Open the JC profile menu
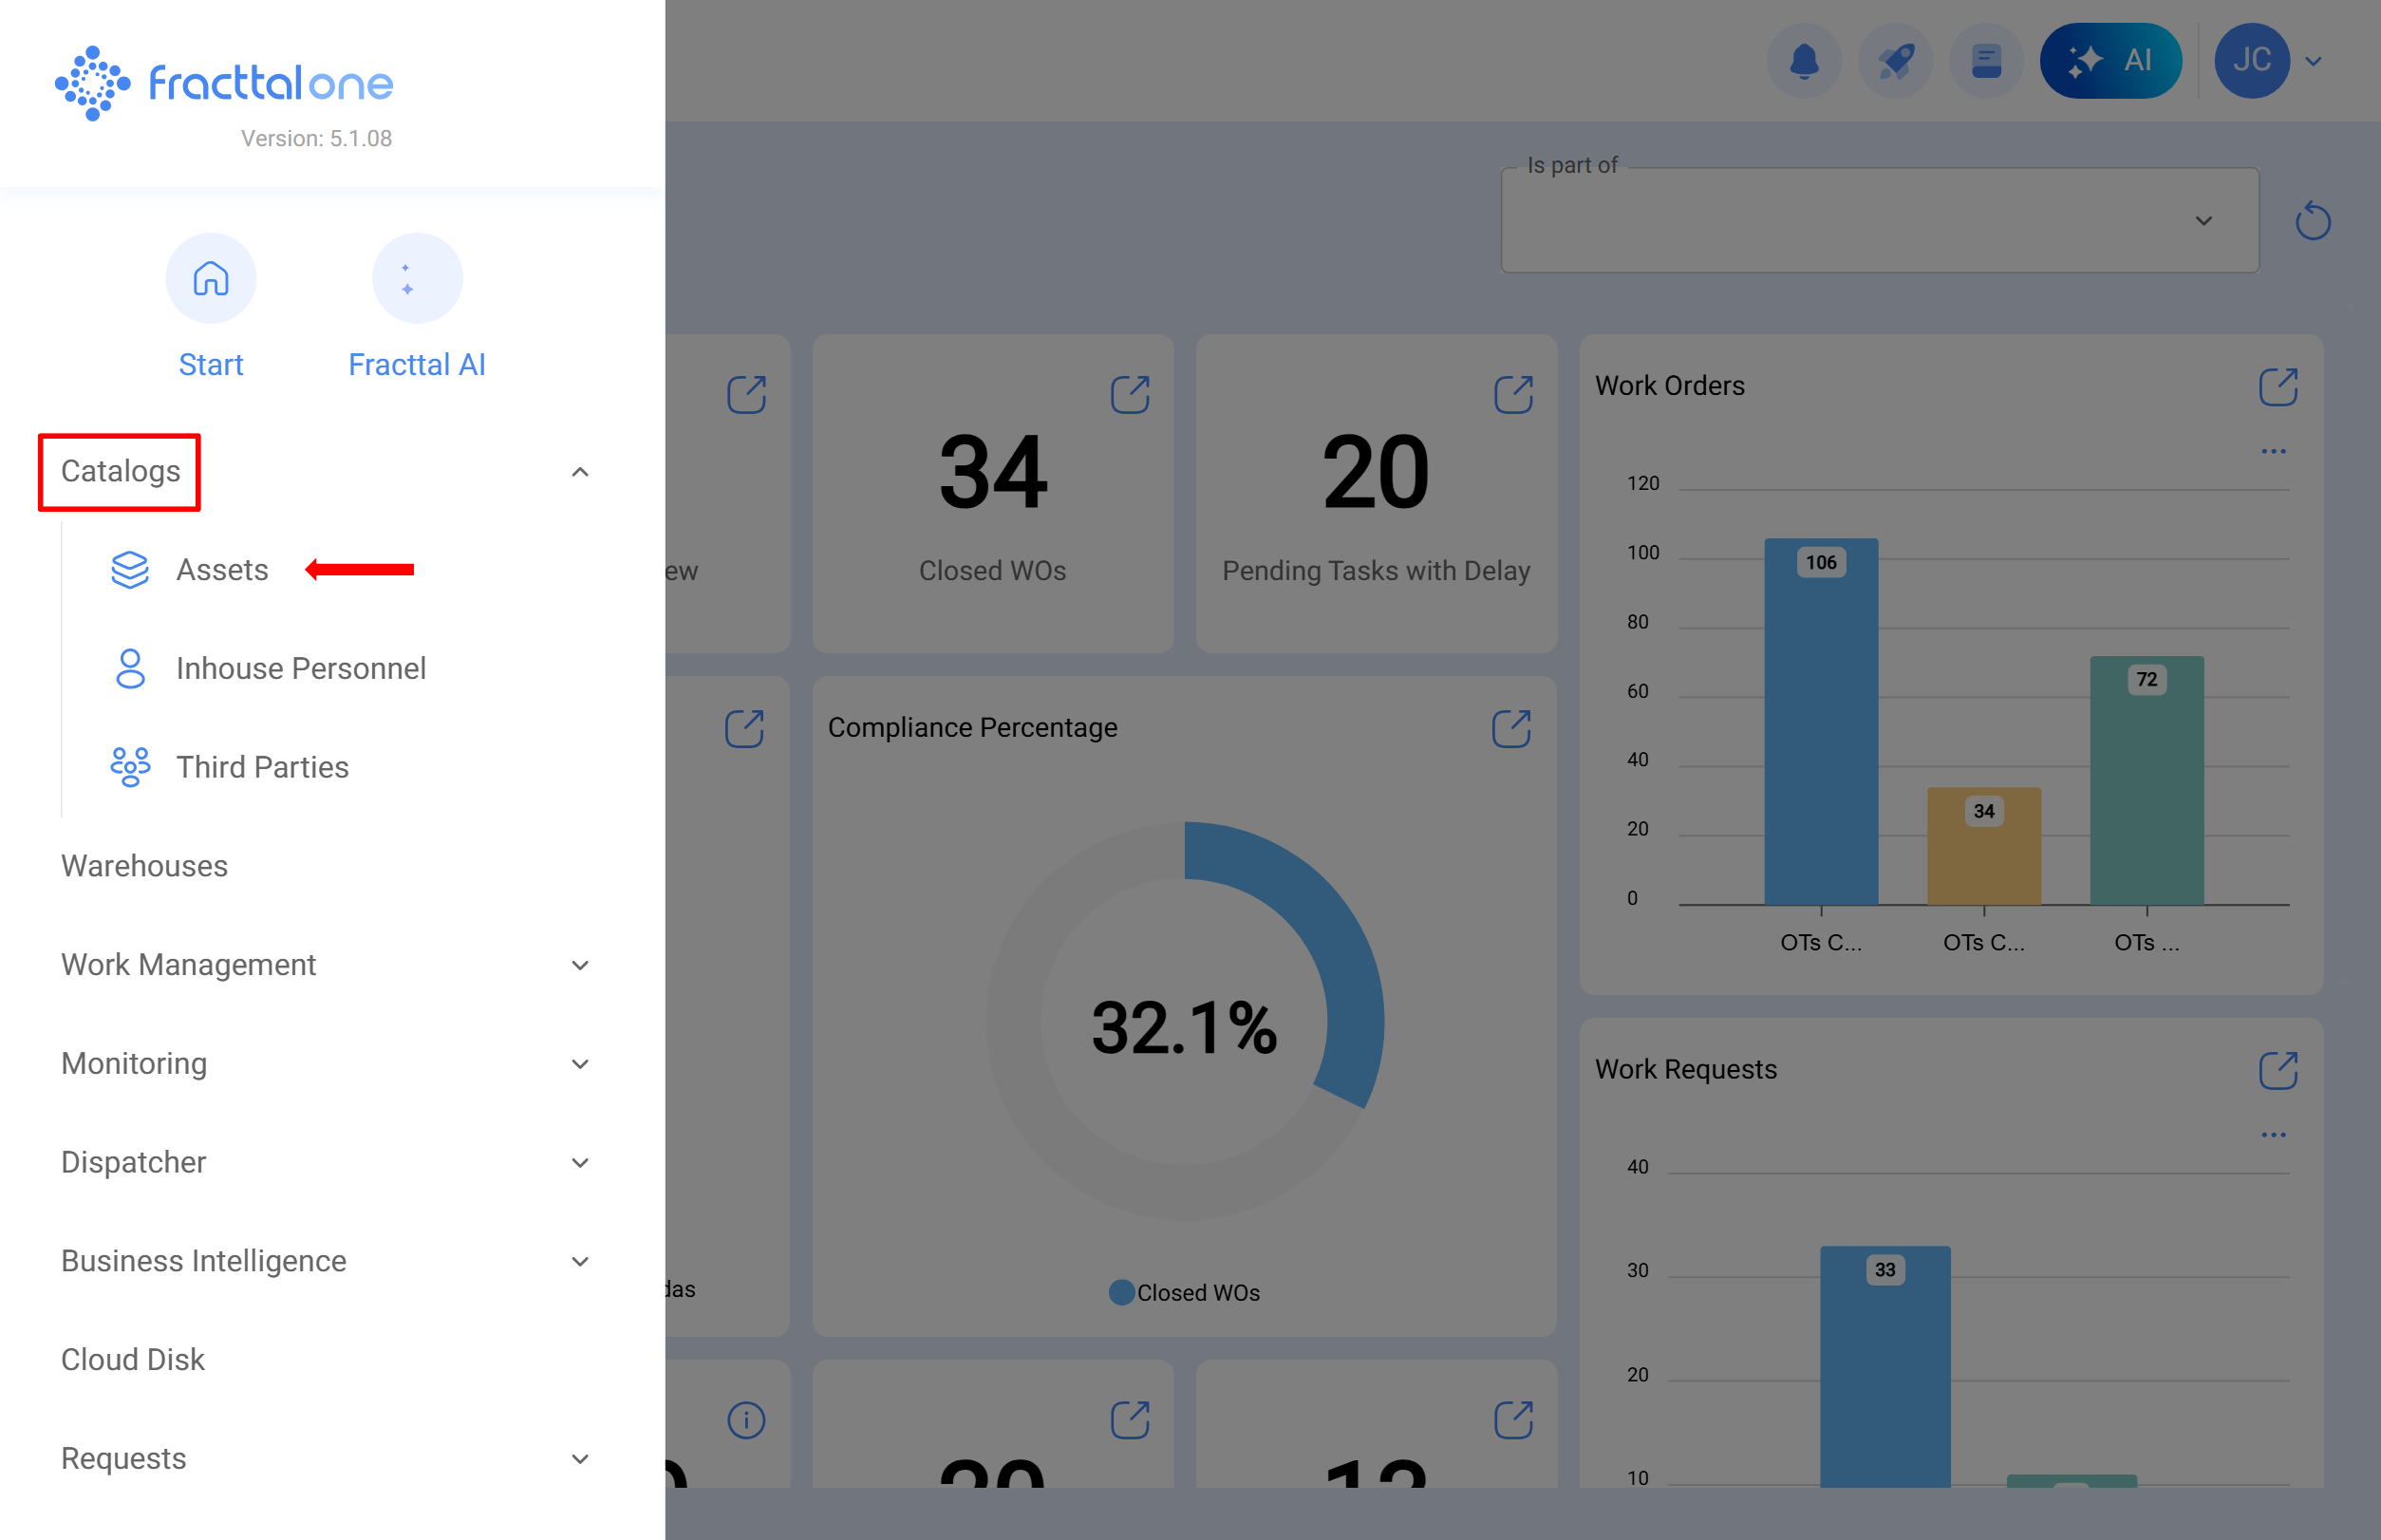2381x1540 pixels. 2252,60
